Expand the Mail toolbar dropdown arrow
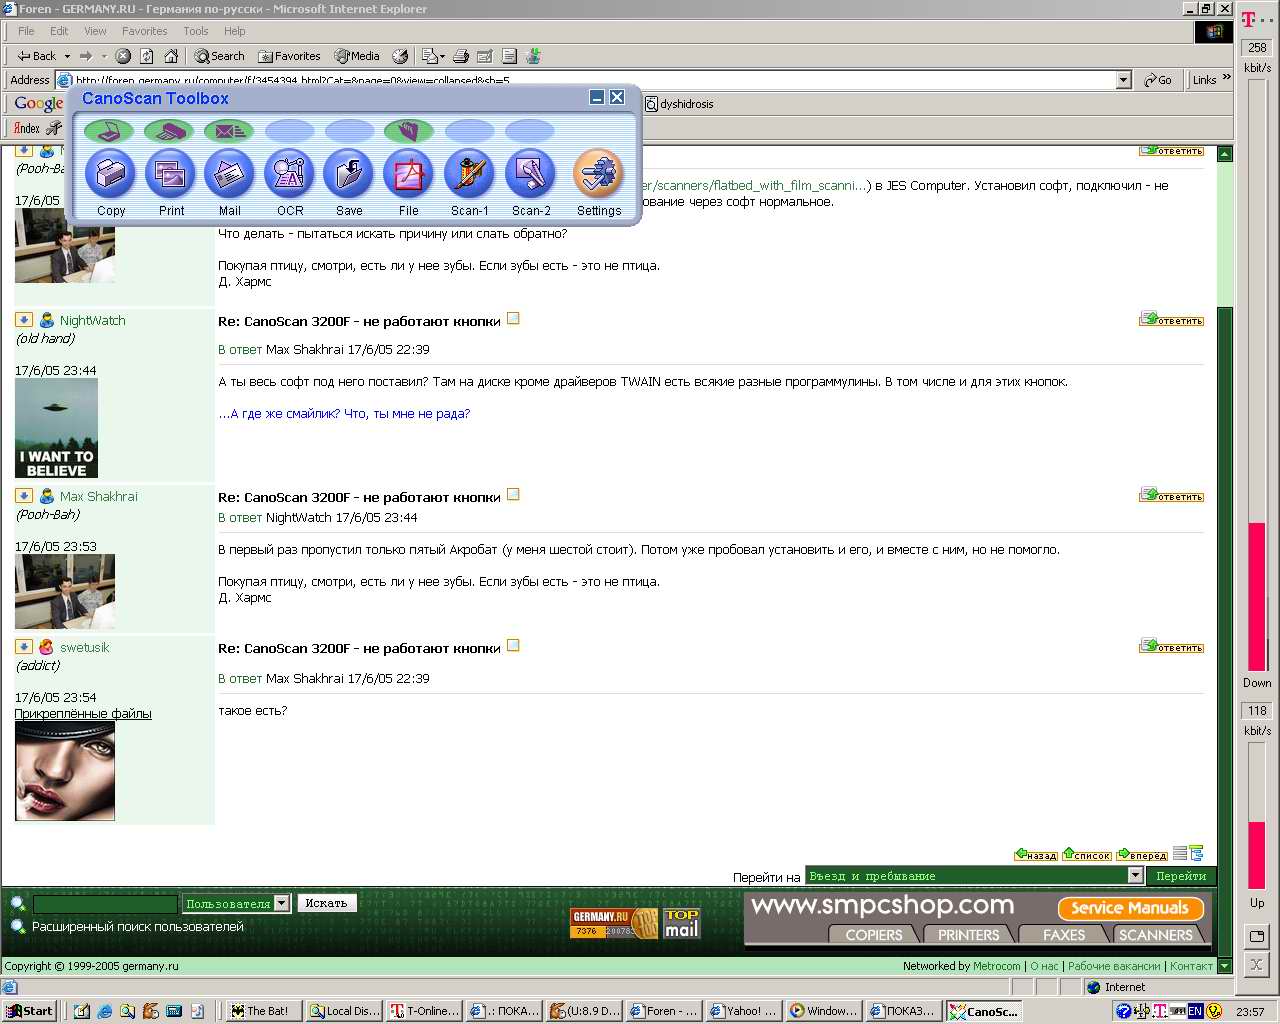1280x1024 pixels. 442,56
